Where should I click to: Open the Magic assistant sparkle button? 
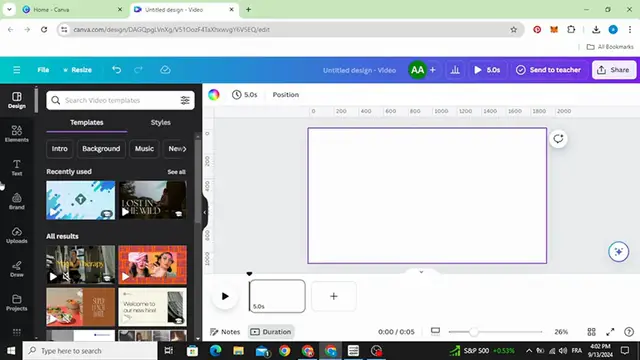coord(618,252)
